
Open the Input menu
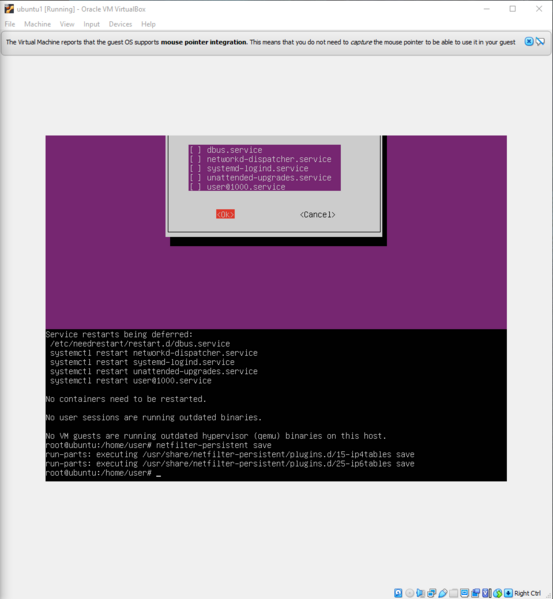(92, 24)
